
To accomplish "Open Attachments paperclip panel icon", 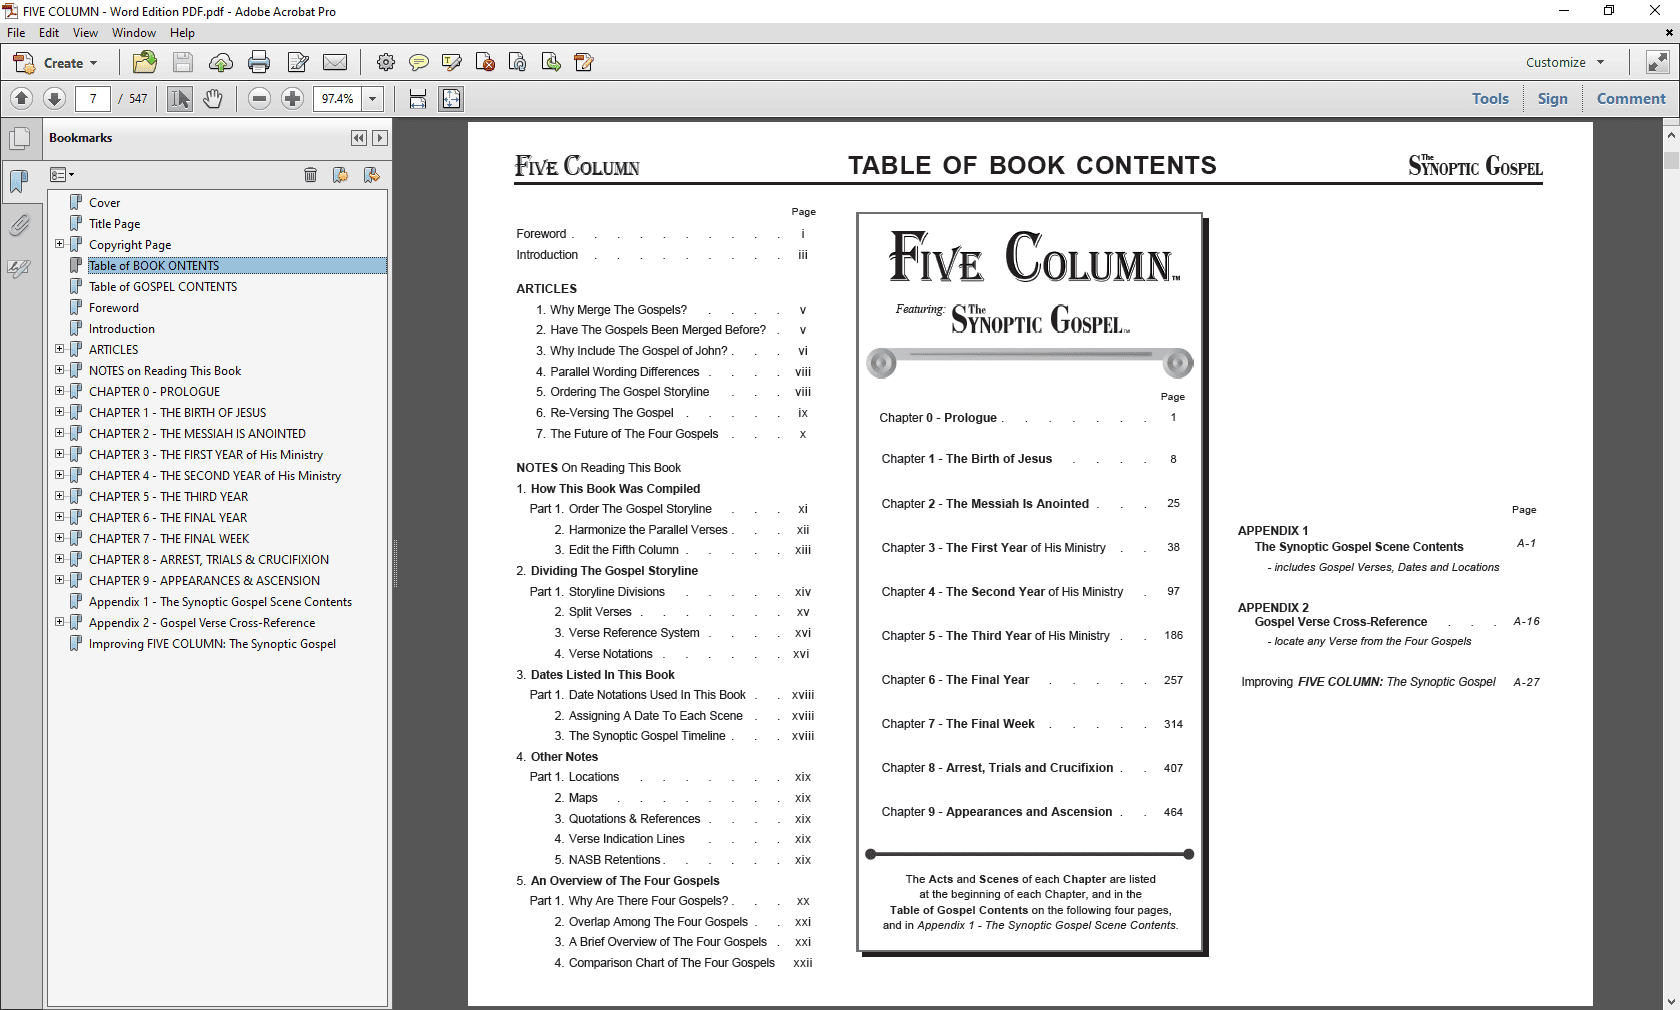I will pos(19,225).
